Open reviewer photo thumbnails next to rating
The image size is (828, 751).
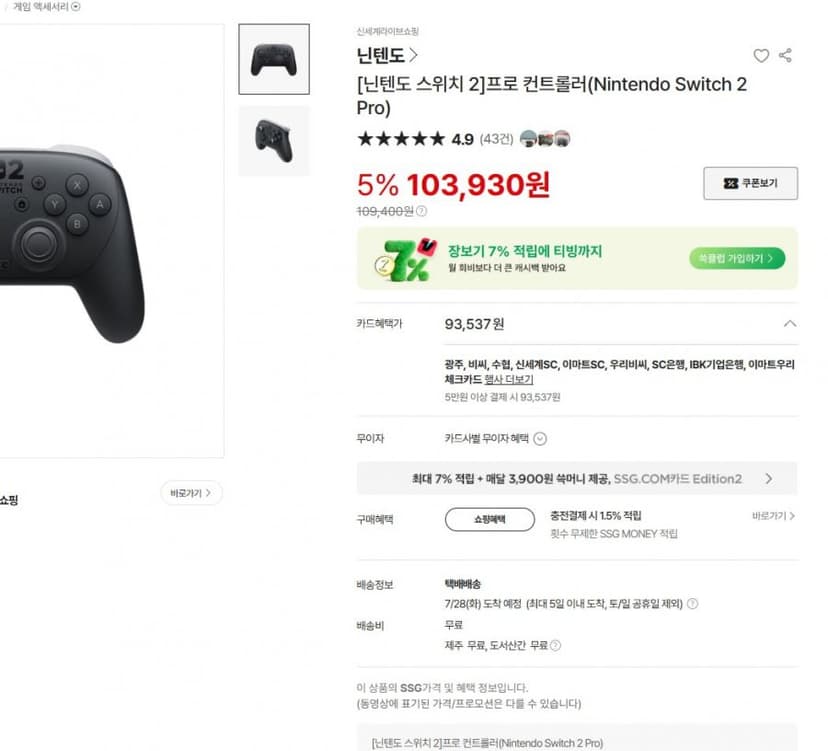545,139
